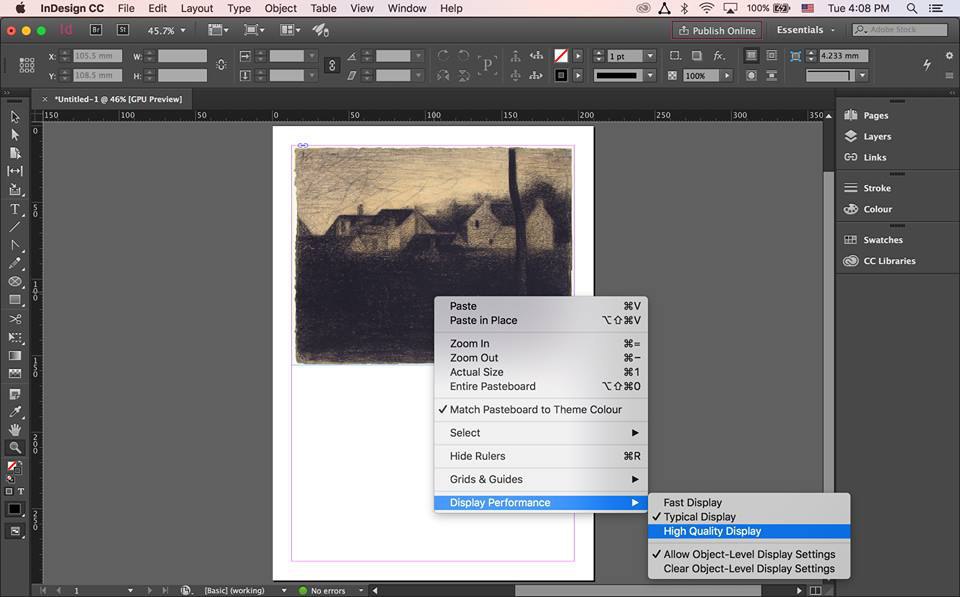Click the Adobe Stock search field

coord(900,29)
